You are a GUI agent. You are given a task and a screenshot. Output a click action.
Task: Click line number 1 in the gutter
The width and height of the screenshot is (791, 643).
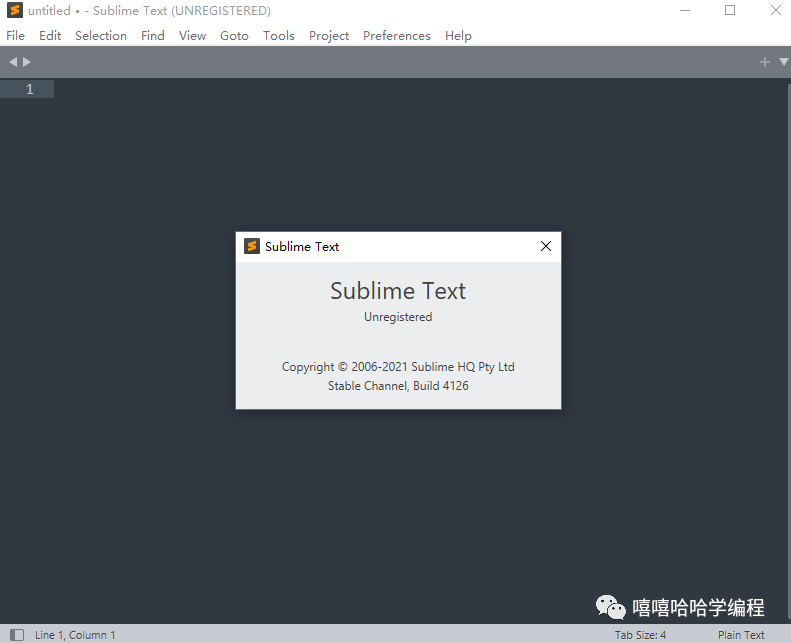29,89
